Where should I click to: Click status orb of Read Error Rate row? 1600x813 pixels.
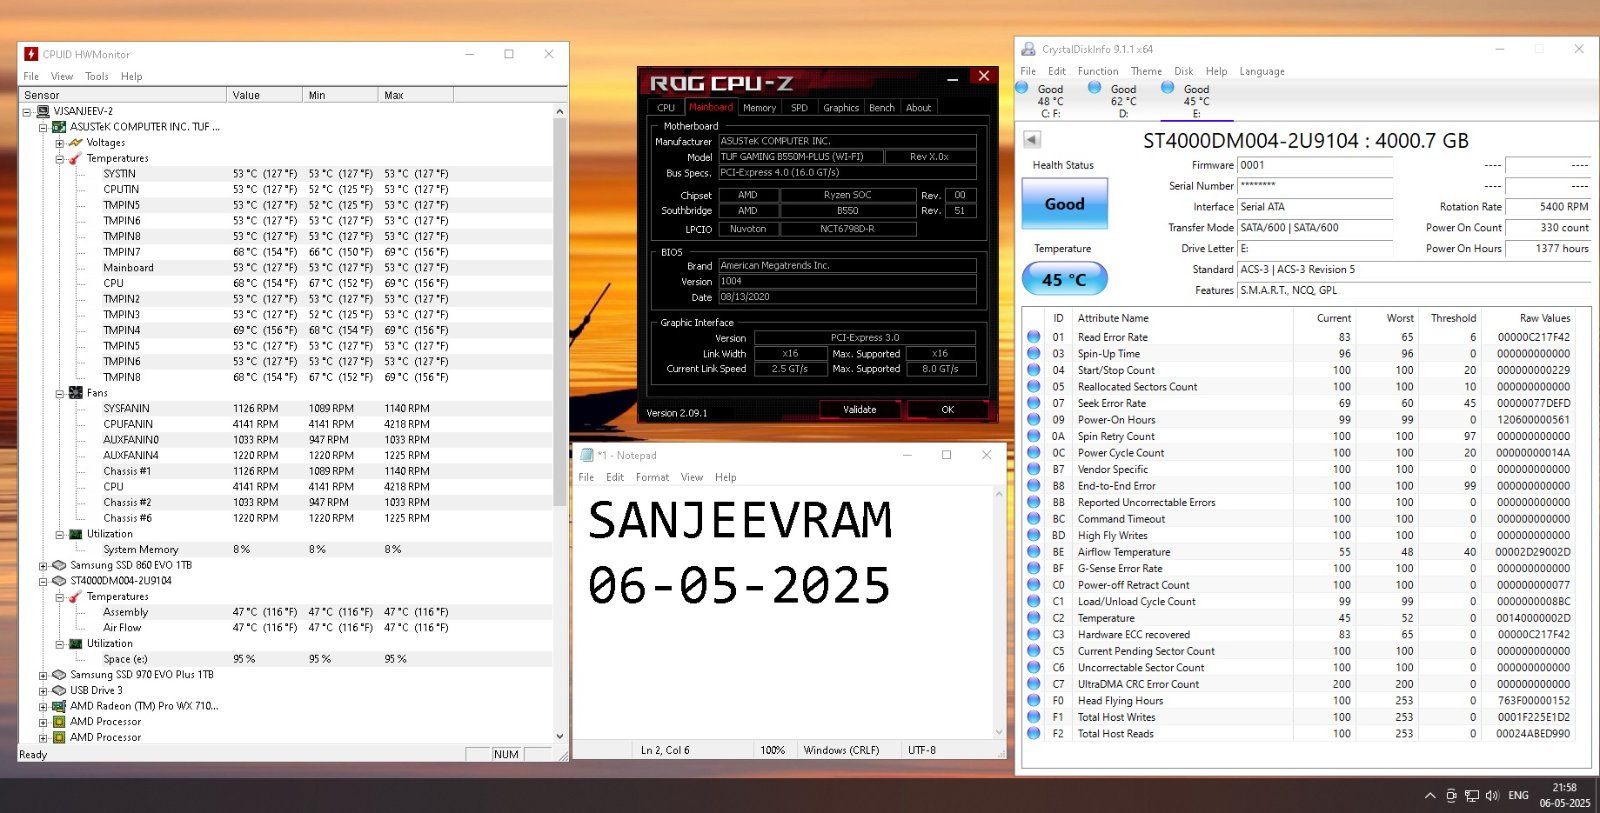tap(1034, 337)
